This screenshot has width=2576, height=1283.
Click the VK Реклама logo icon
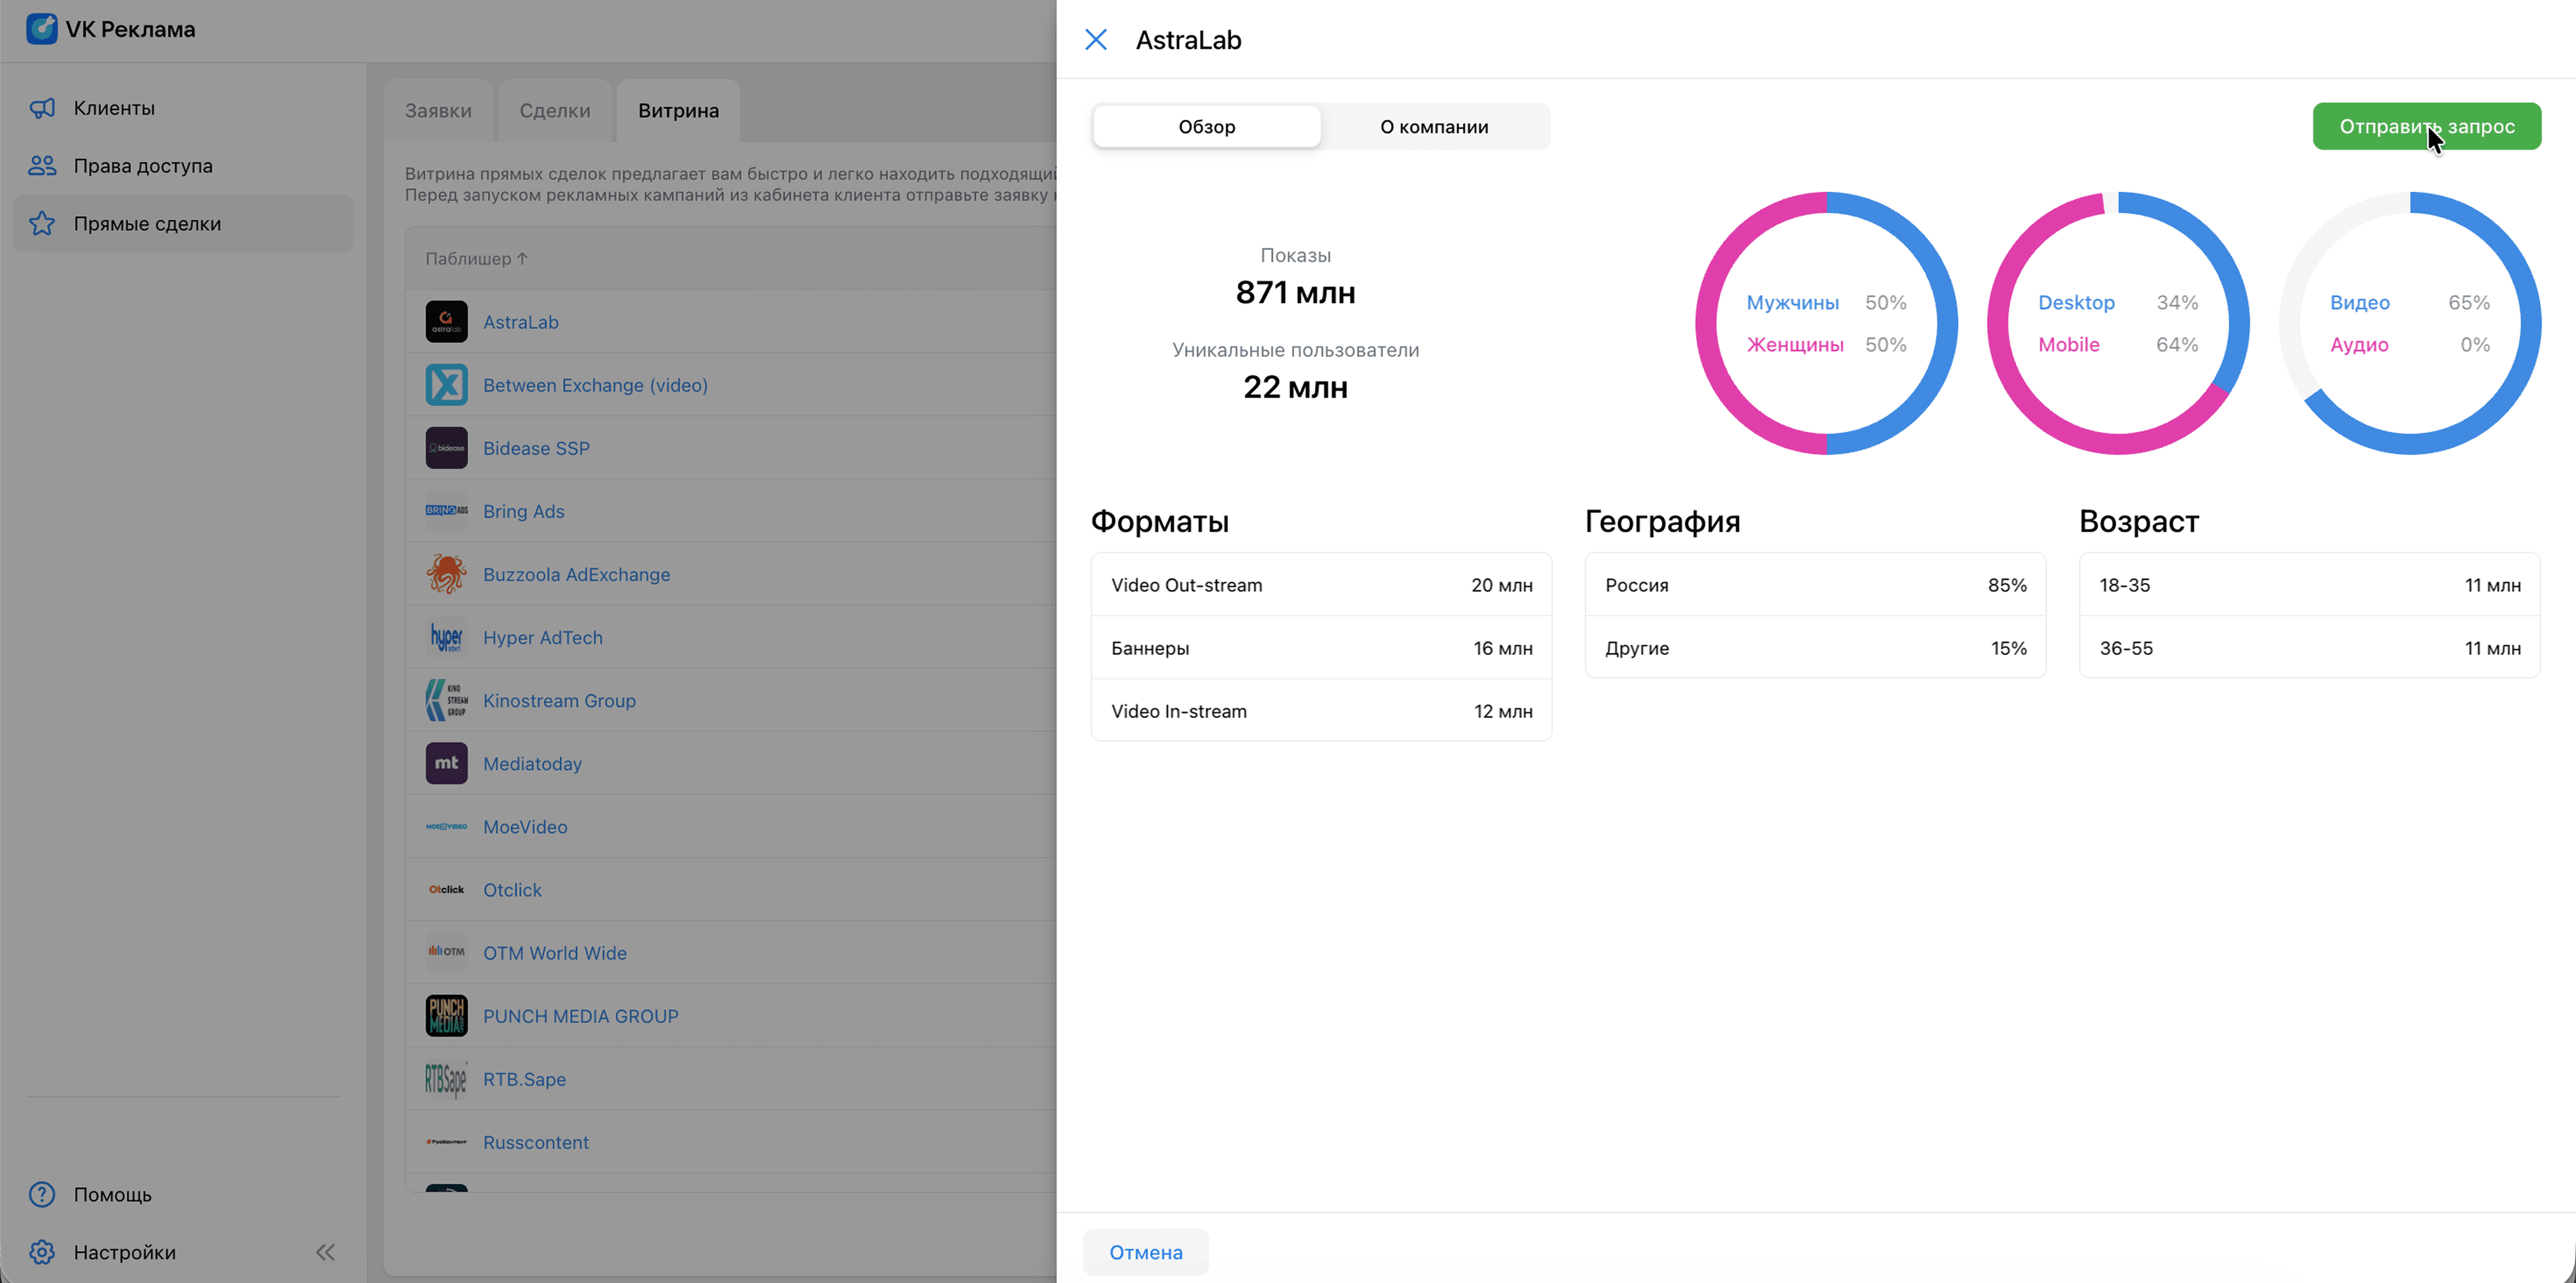[41, 29]
